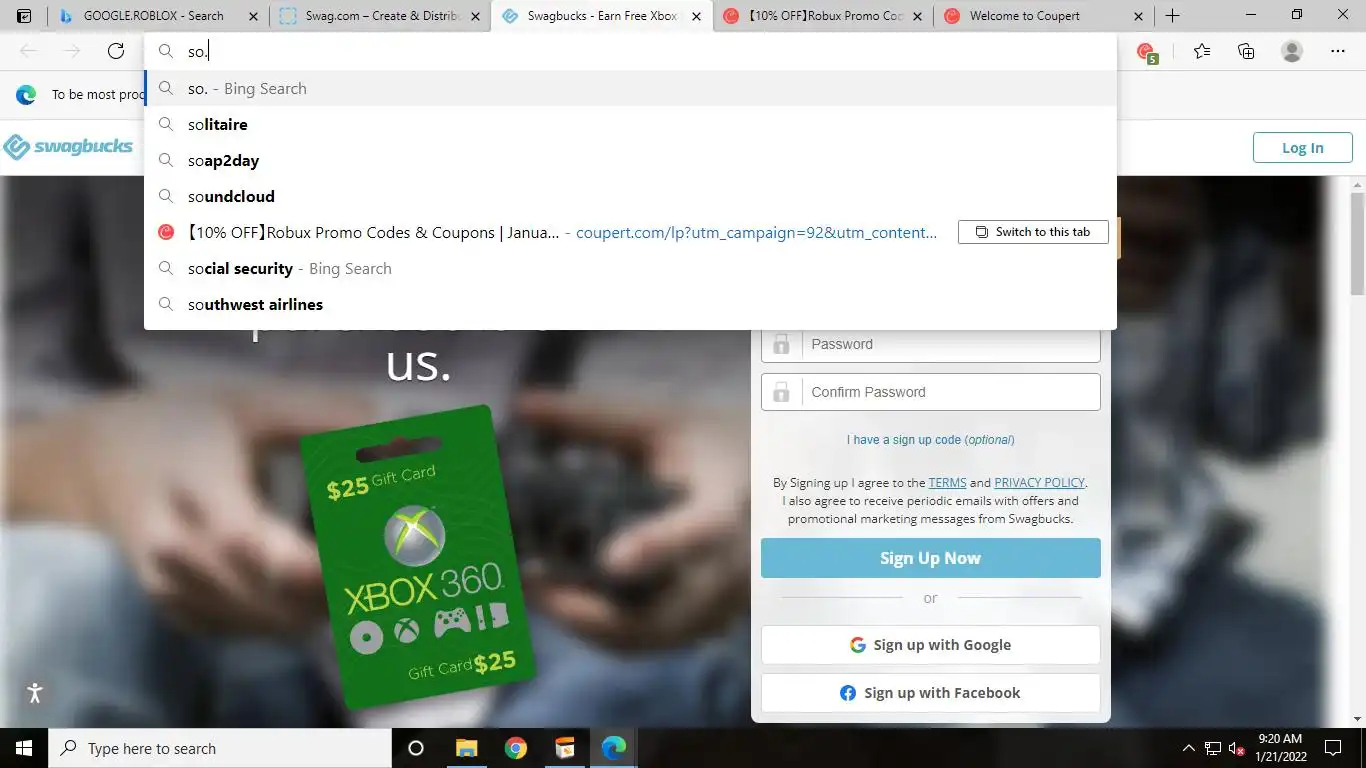The height and width of the screenshot is (768, 1366).
Task: Click the browser refresh icon
Action: click(x=116, y=51)
